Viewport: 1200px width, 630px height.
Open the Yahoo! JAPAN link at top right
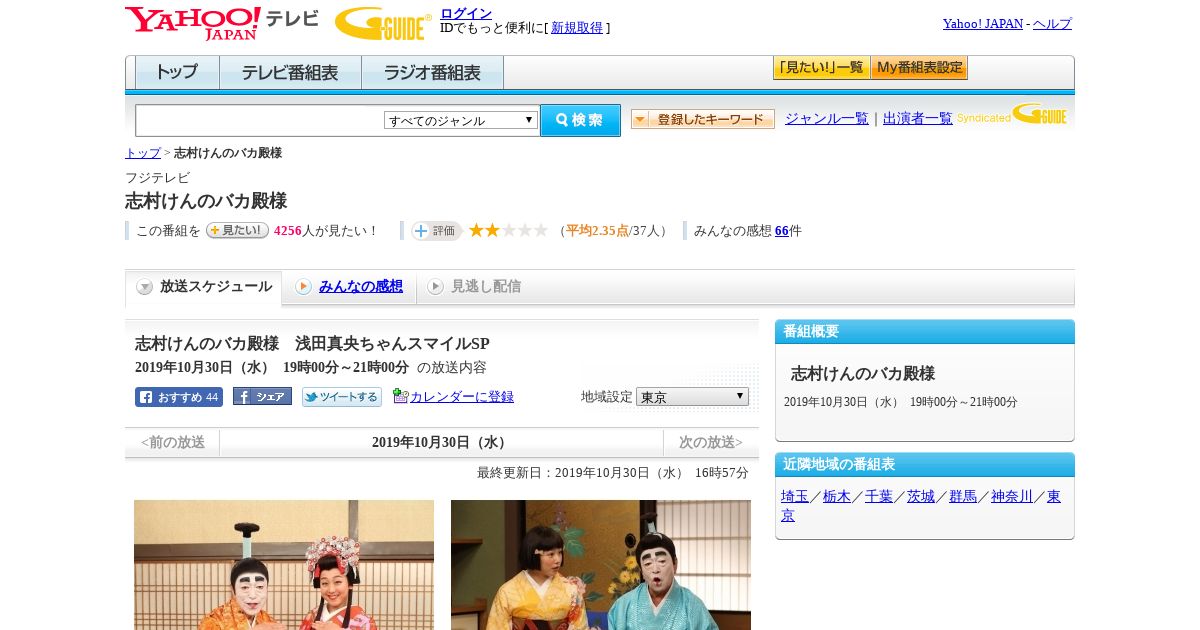[x=983, y=24]
